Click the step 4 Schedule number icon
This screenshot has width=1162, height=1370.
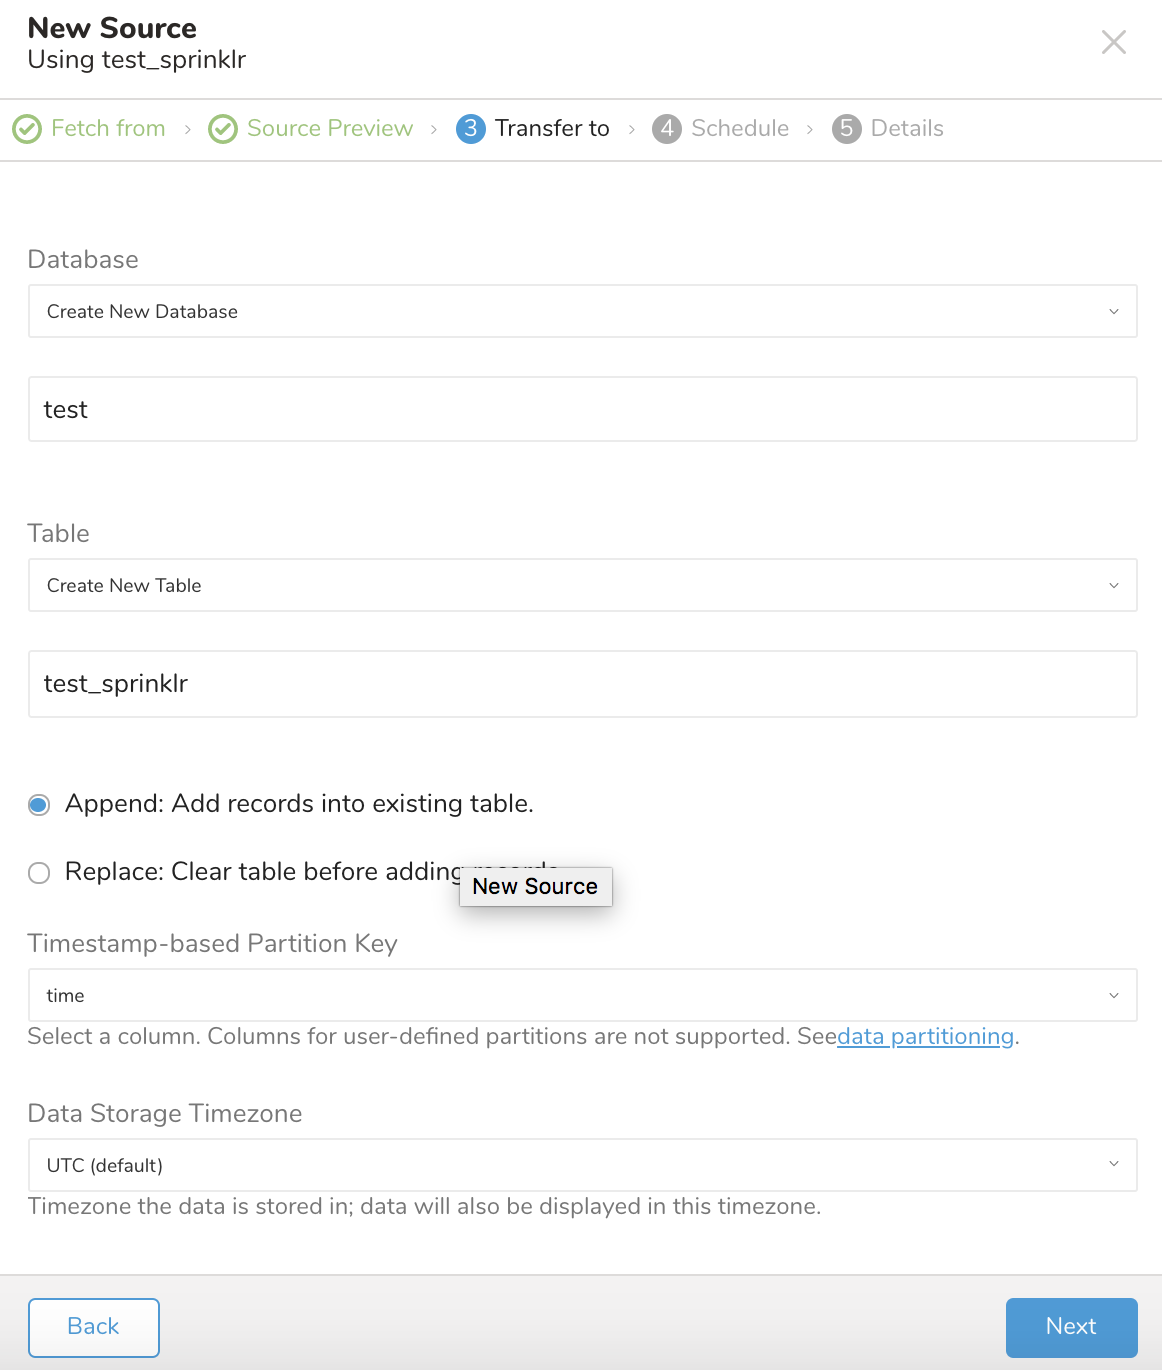click(x=667, y=129)
